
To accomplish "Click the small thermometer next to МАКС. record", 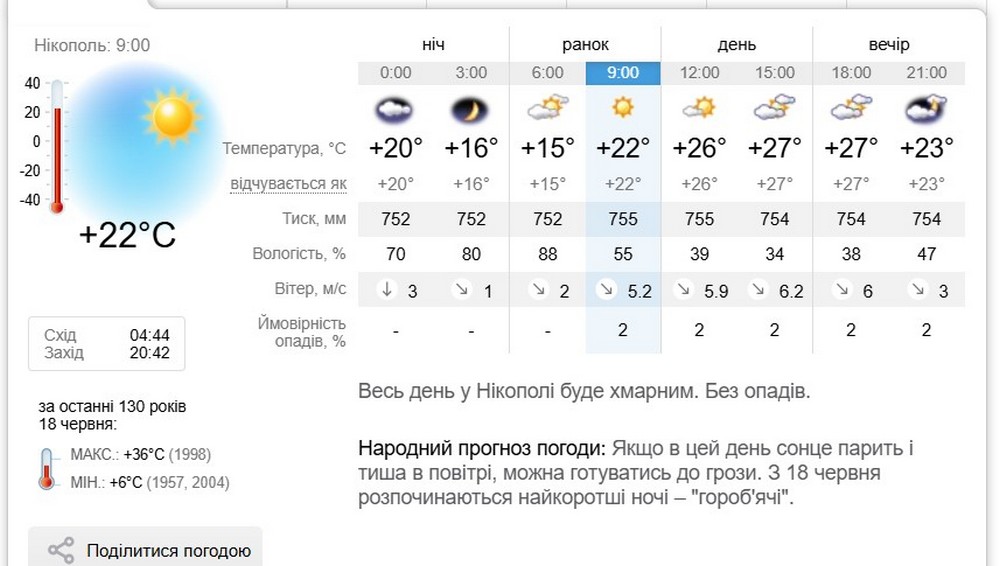I will click(47, 469).
